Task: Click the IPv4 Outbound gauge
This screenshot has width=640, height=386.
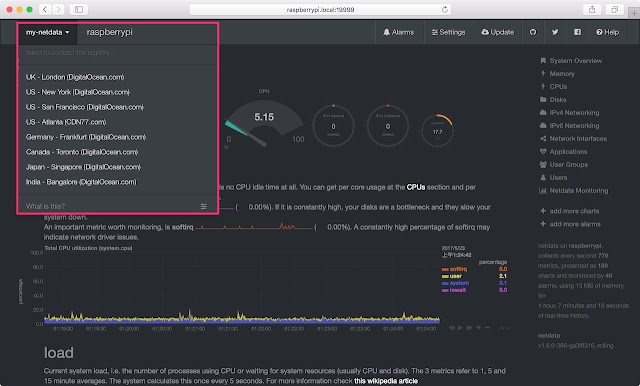Action: click(x=388, y=126)
